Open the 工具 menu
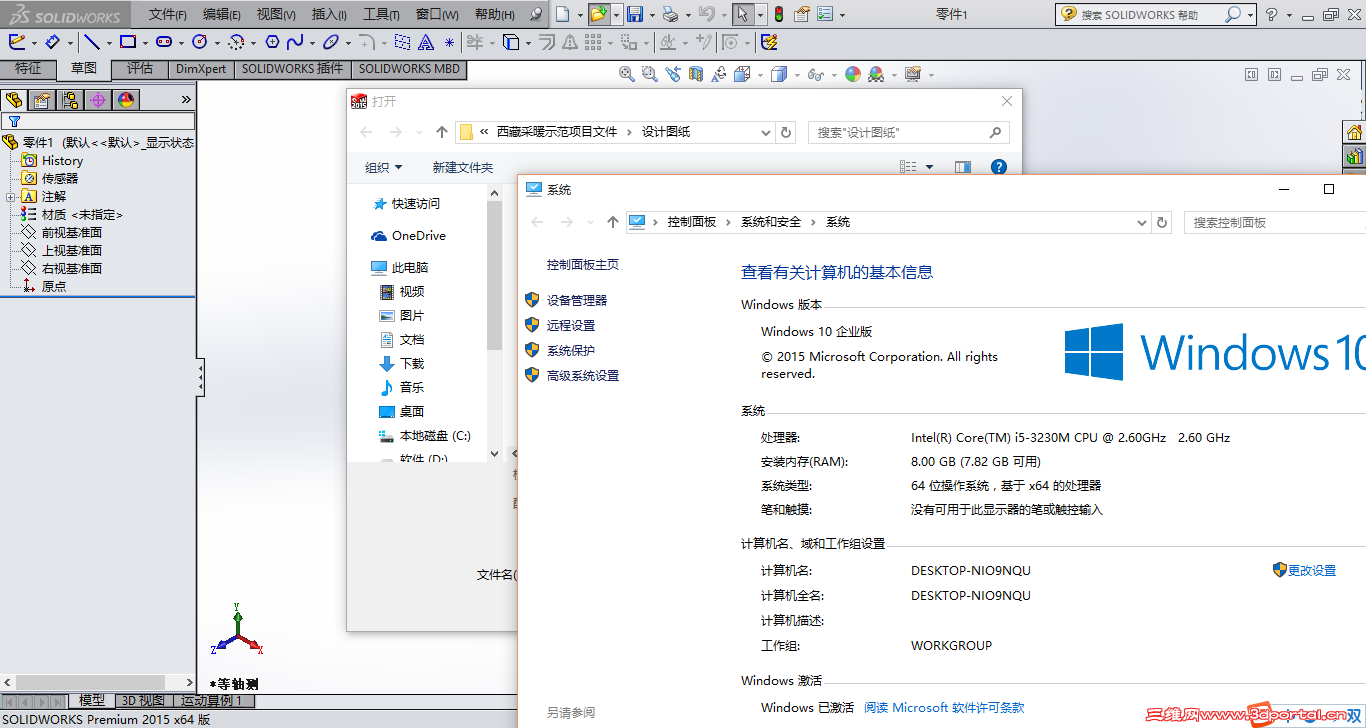The width and height of the screenshot is (1366, 728). [x=380, y=14]
